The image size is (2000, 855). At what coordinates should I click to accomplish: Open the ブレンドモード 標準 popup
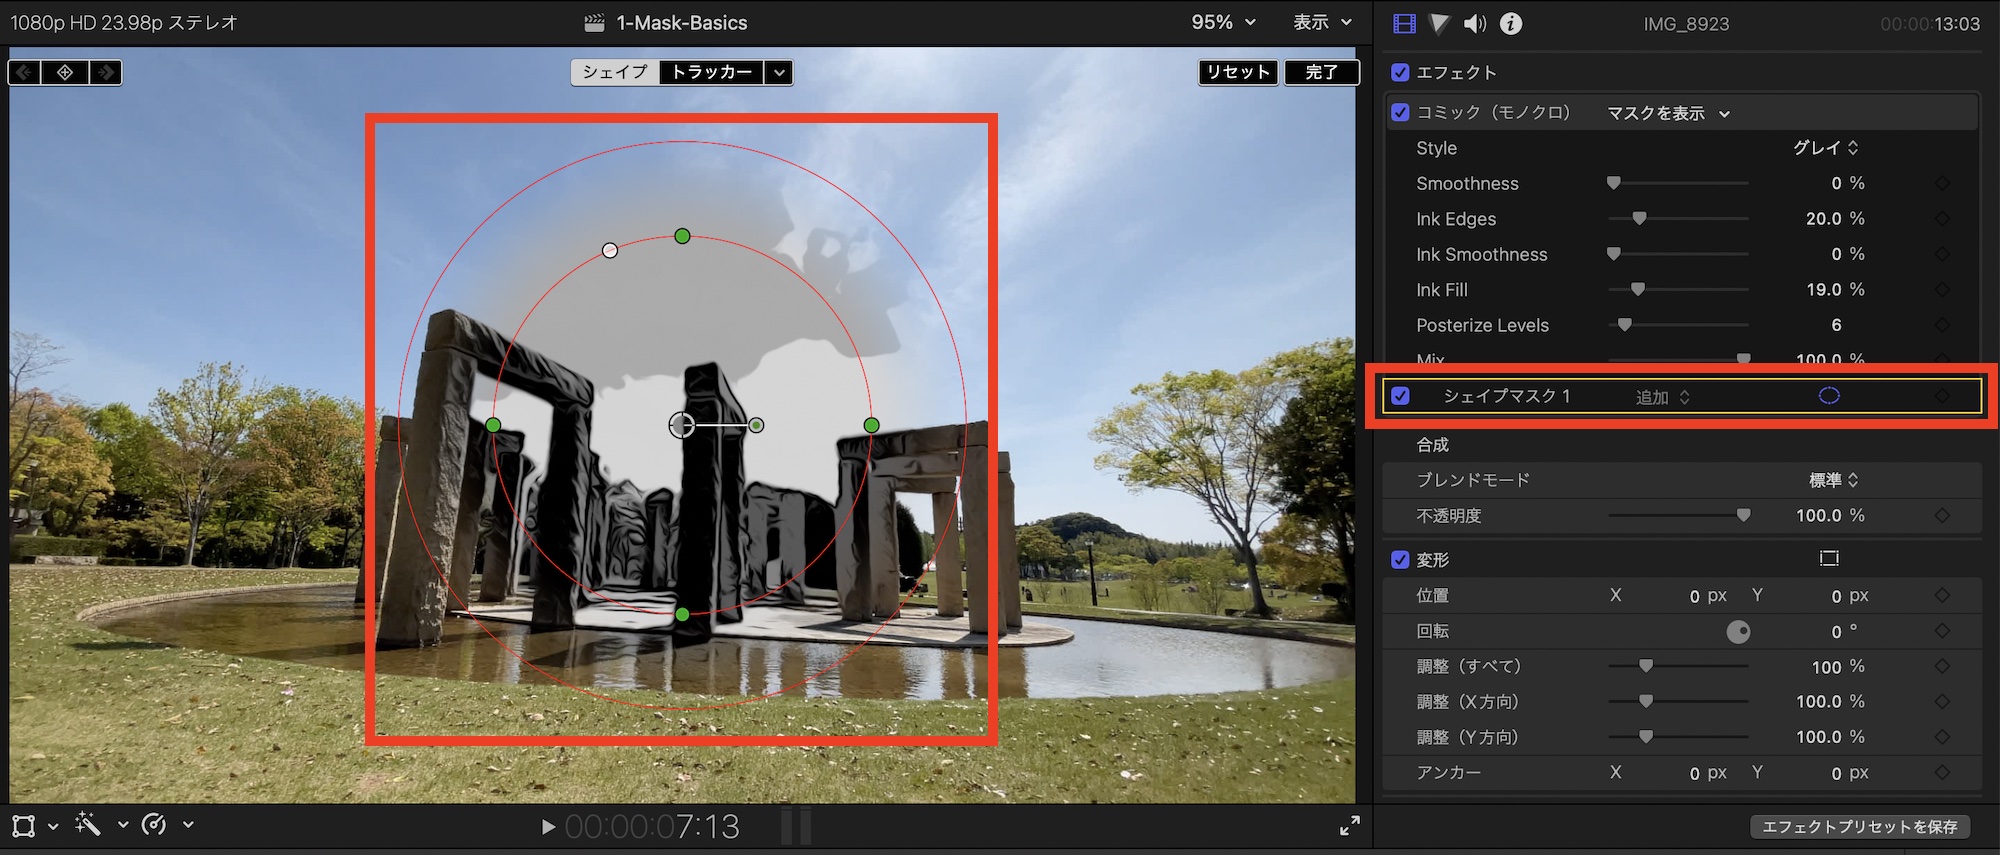[x=1833, y=480]
